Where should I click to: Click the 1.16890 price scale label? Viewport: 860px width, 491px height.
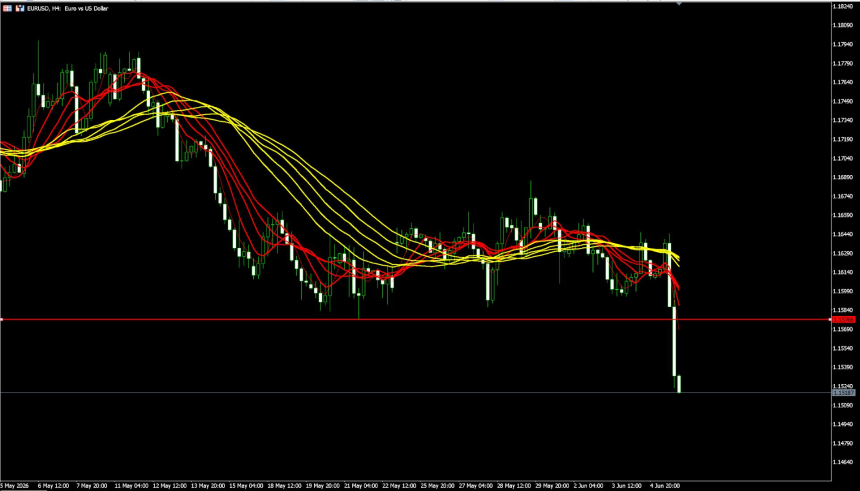tap(842, 177)
